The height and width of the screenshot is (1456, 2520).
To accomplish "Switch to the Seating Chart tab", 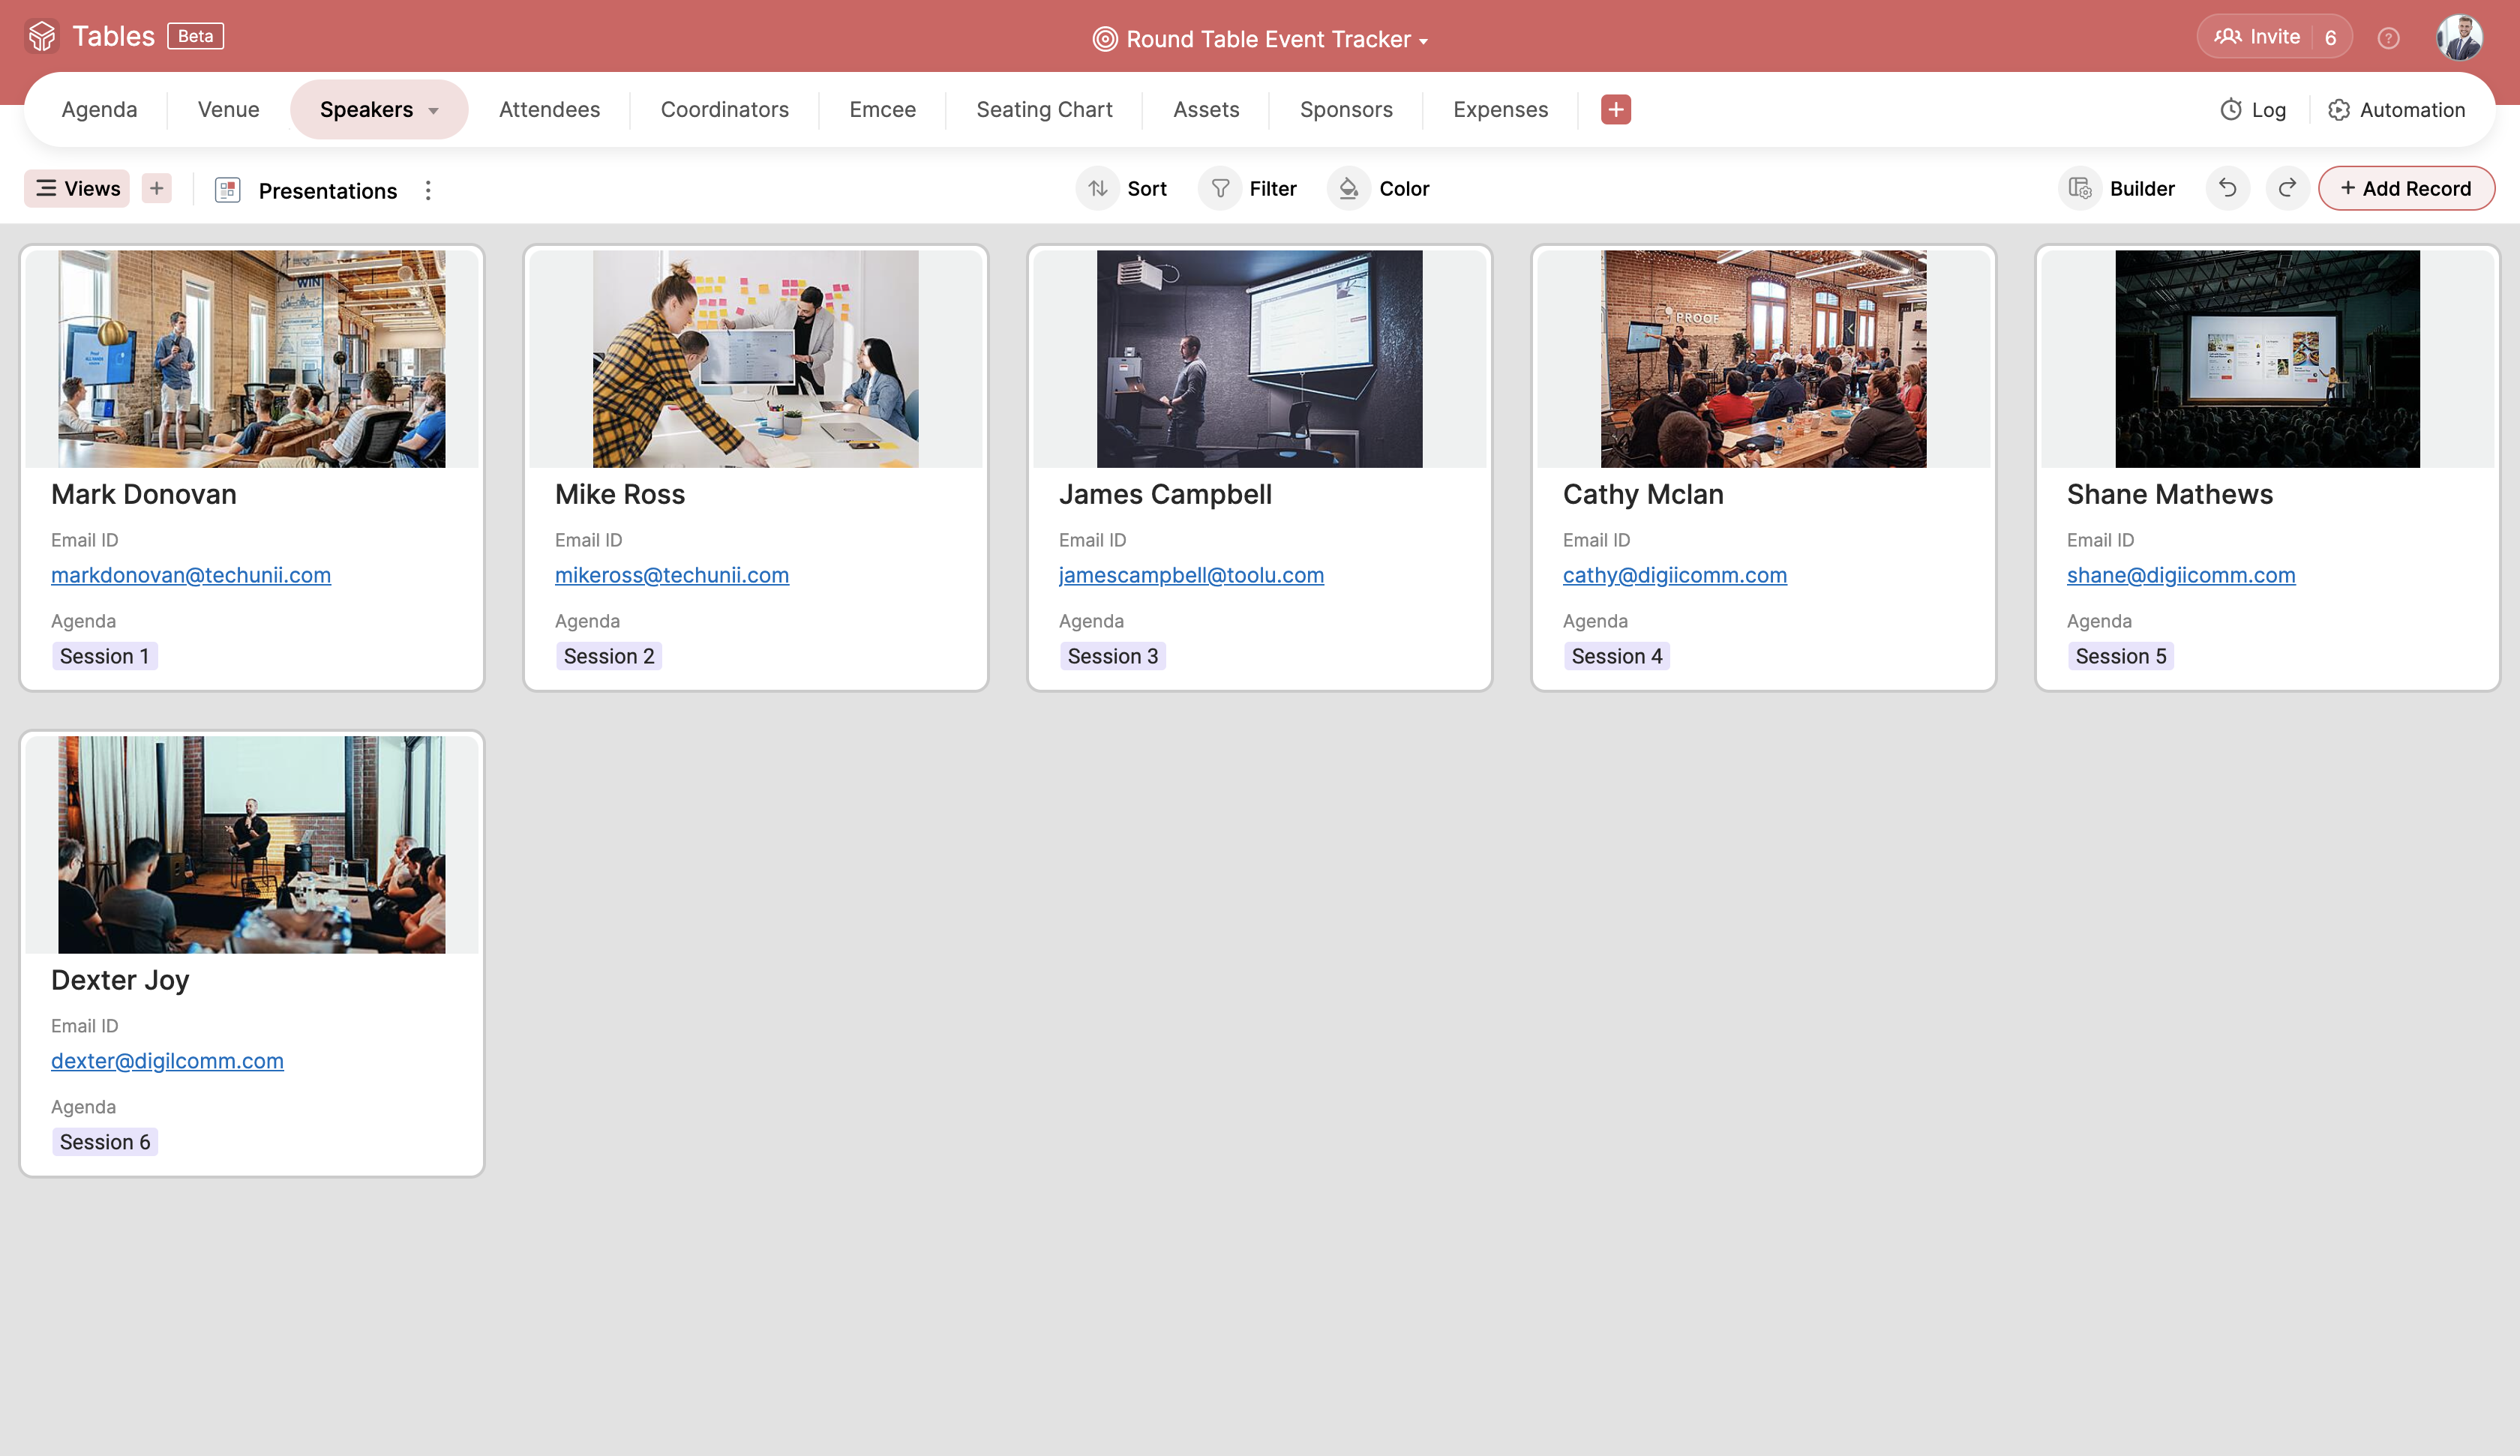I will tap(1044, 109).
